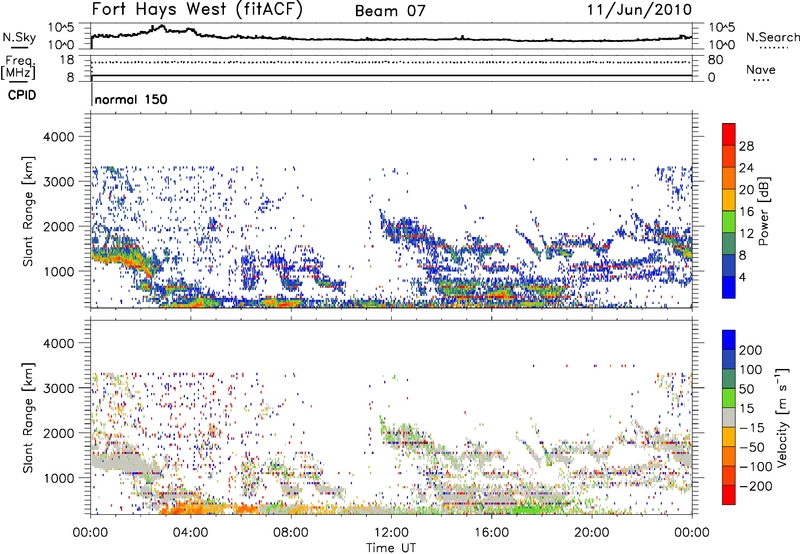
Task: Click the "12:00" time tick label
Action: click(391, 533)
